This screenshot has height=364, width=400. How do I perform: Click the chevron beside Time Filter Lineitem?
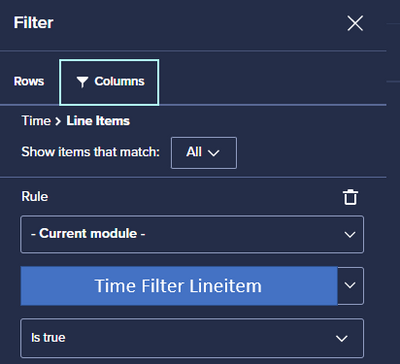click(350, 286)
